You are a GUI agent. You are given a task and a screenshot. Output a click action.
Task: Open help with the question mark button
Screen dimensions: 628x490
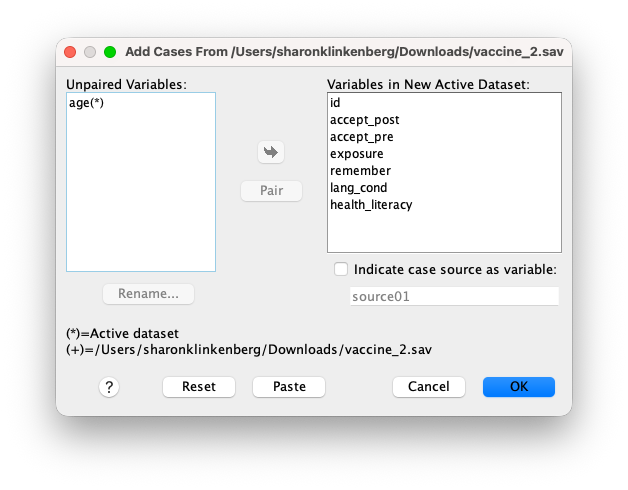click(109, 387)
